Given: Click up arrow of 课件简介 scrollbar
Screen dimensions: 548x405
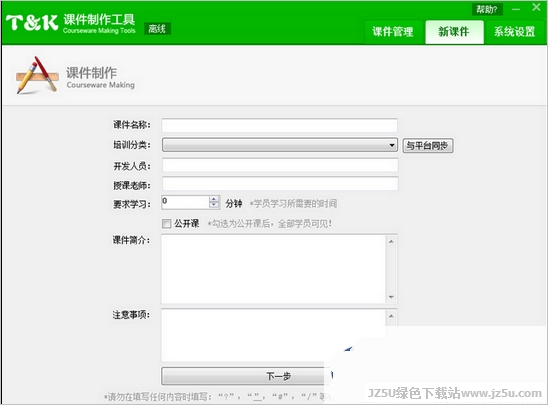Looking at the screenshot, I should pyautogui.click(x=391, y=241).
